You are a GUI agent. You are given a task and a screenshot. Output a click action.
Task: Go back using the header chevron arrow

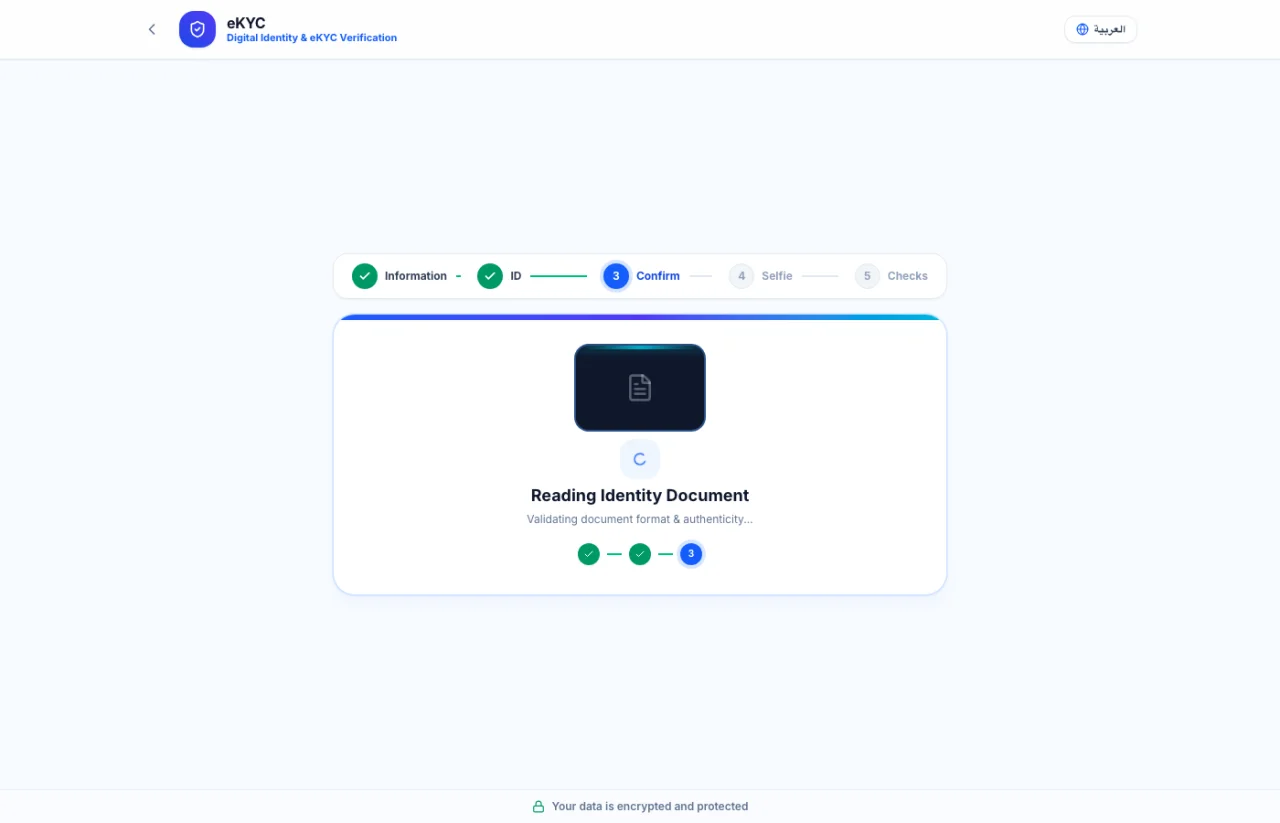tap(152, 29)
